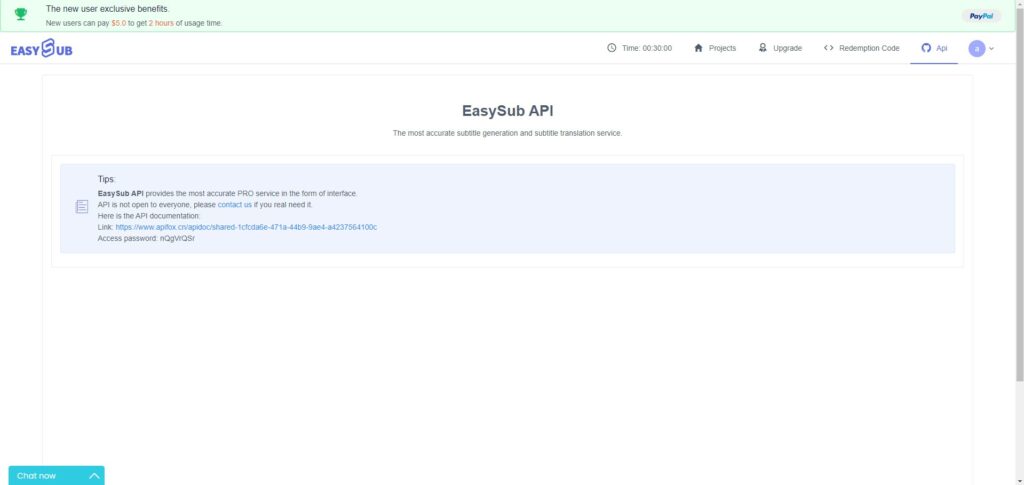Expand chat widget with the up chevron
This screenshot has height=485, width=1024.
click(94, 476)
